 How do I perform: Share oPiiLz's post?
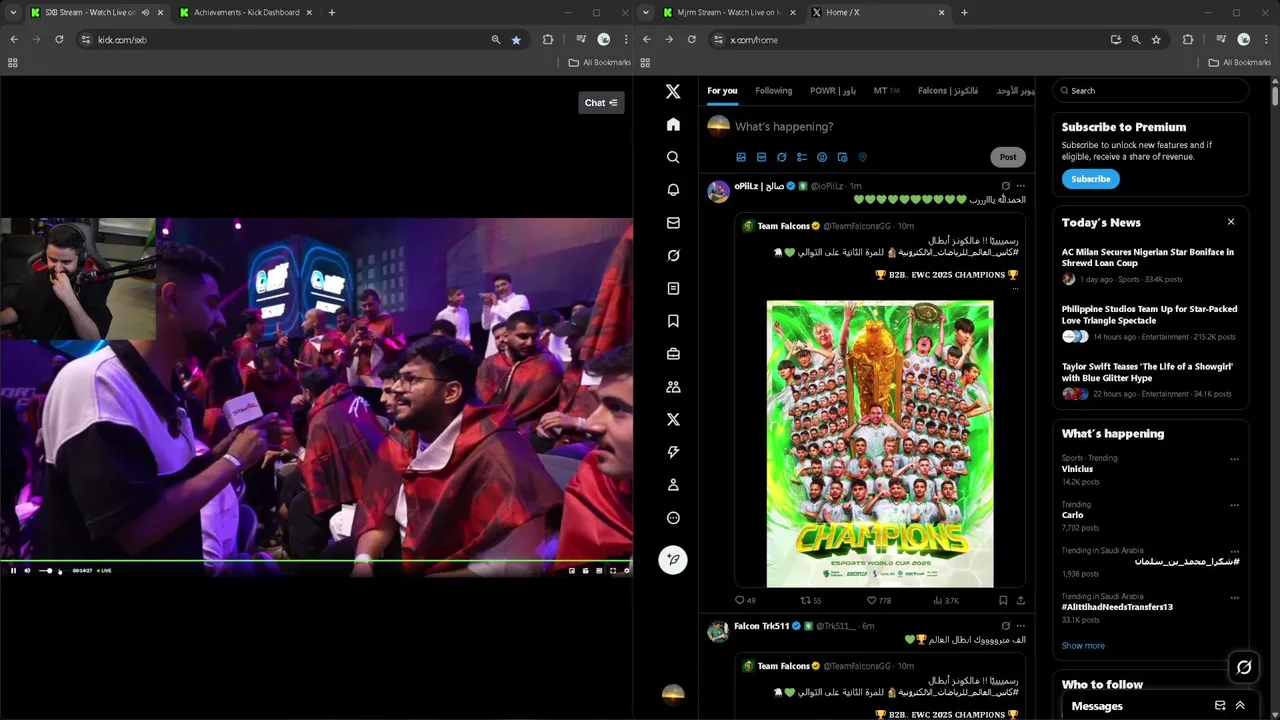coord(1020,601)
